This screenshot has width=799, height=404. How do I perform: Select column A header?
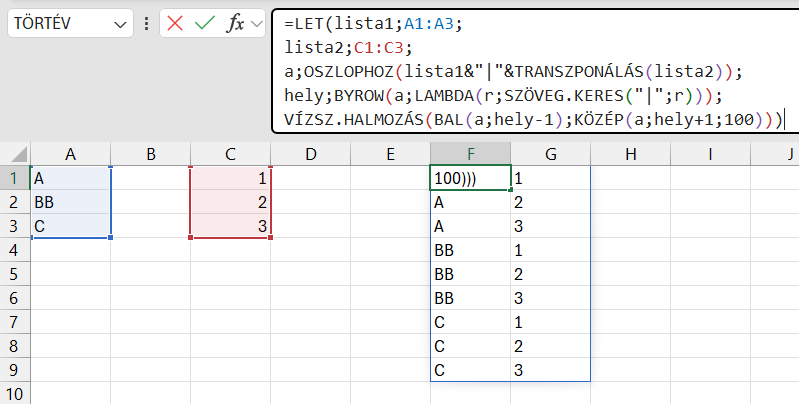click(x=70, y=153)
